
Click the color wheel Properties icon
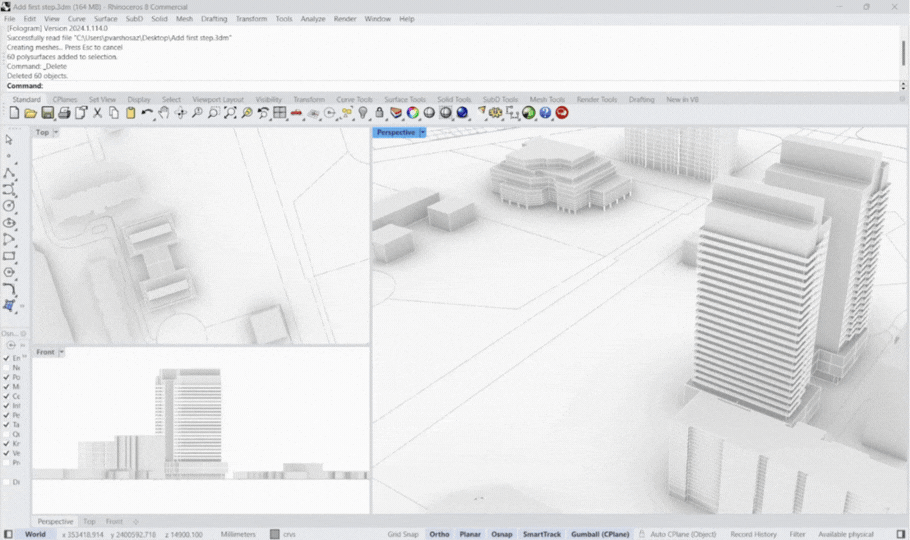coord(413,113)
